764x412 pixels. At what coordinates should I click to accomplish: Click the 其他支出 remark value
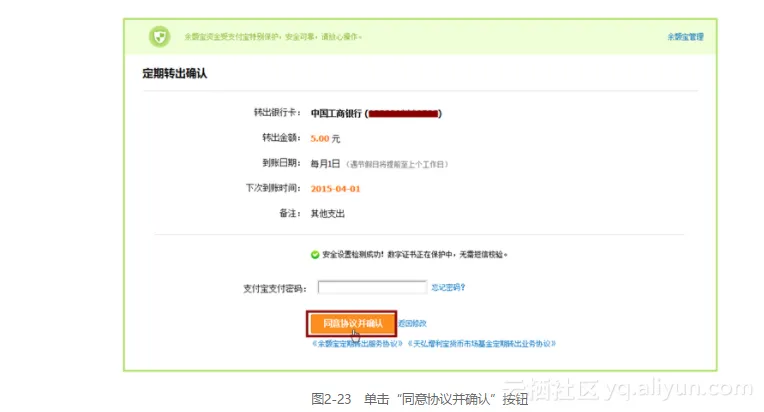[x=327, y=214]
